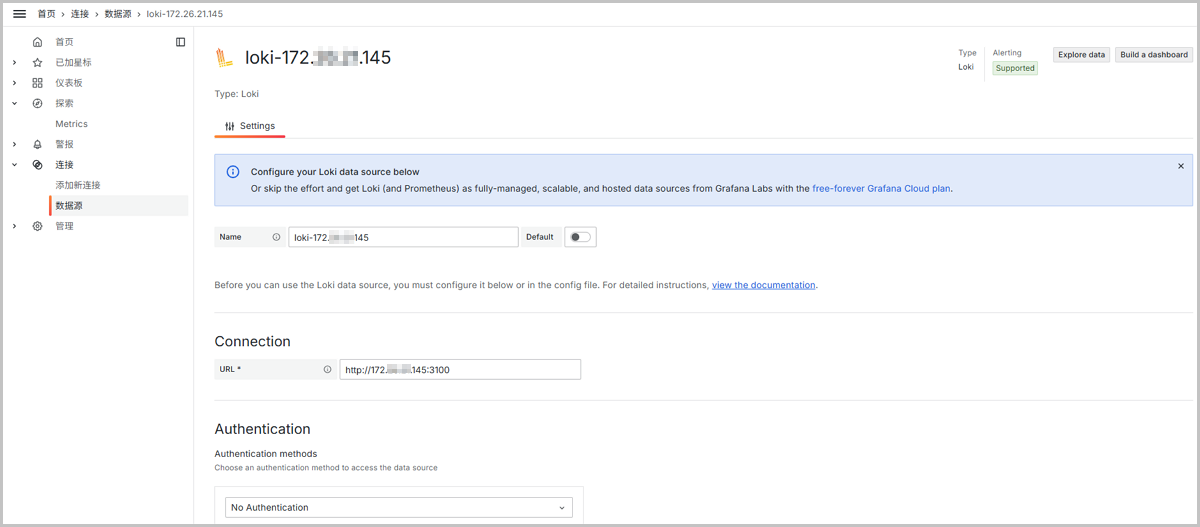Expand the 管理 section chevron

point(14,226)
